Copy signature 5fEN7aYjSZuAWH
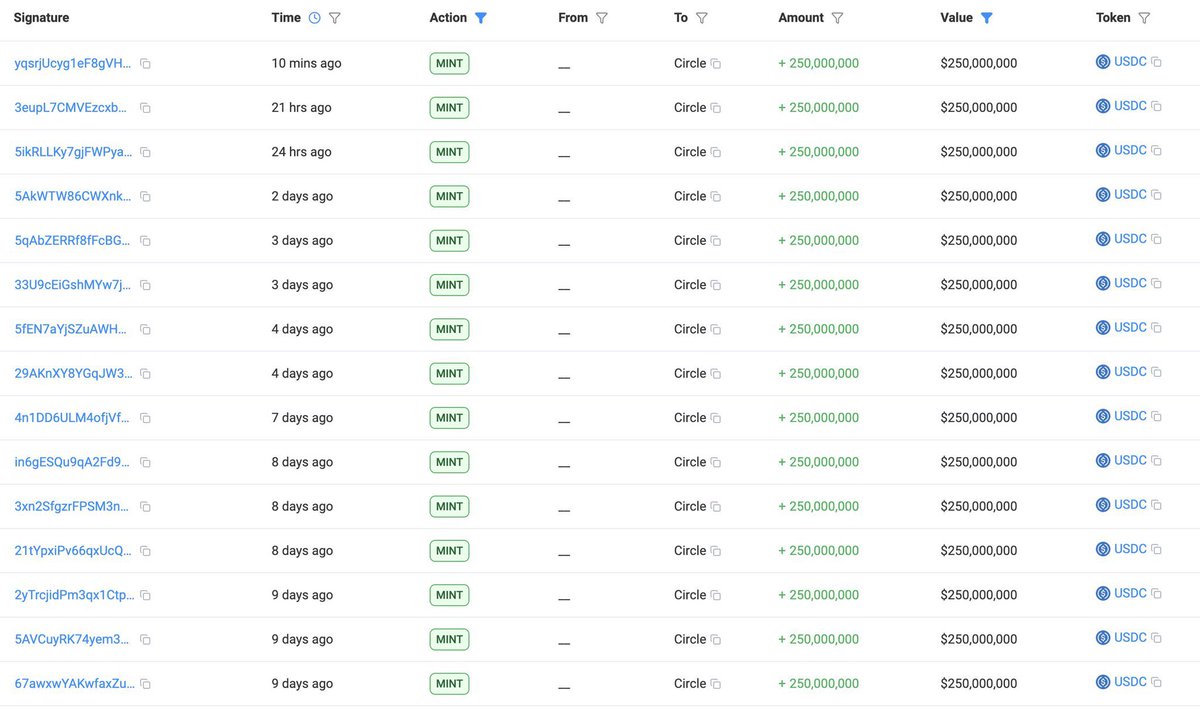The height and width of the screenshot is (708, 1200). click(145, 329)
